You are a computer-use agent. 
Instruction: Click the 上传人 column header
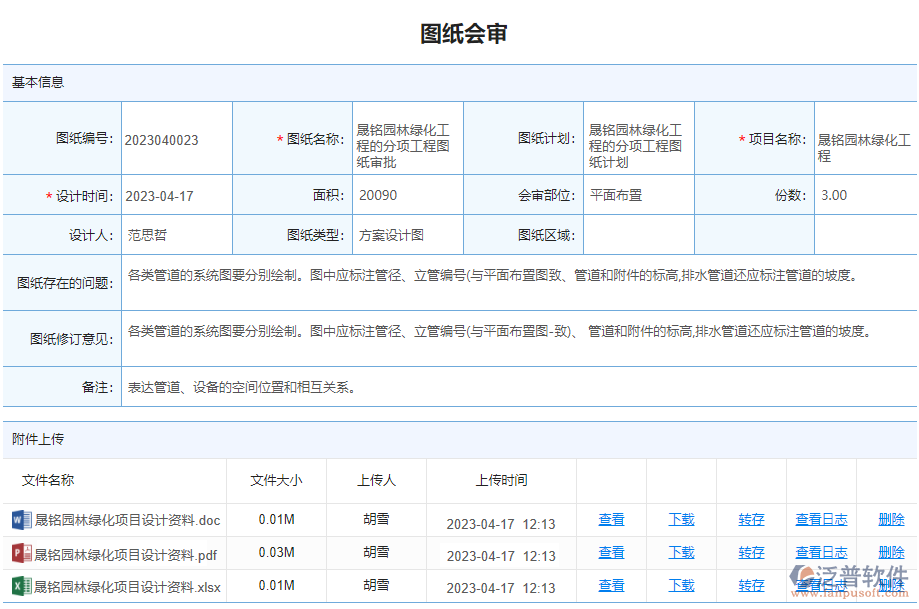(376, 480)
